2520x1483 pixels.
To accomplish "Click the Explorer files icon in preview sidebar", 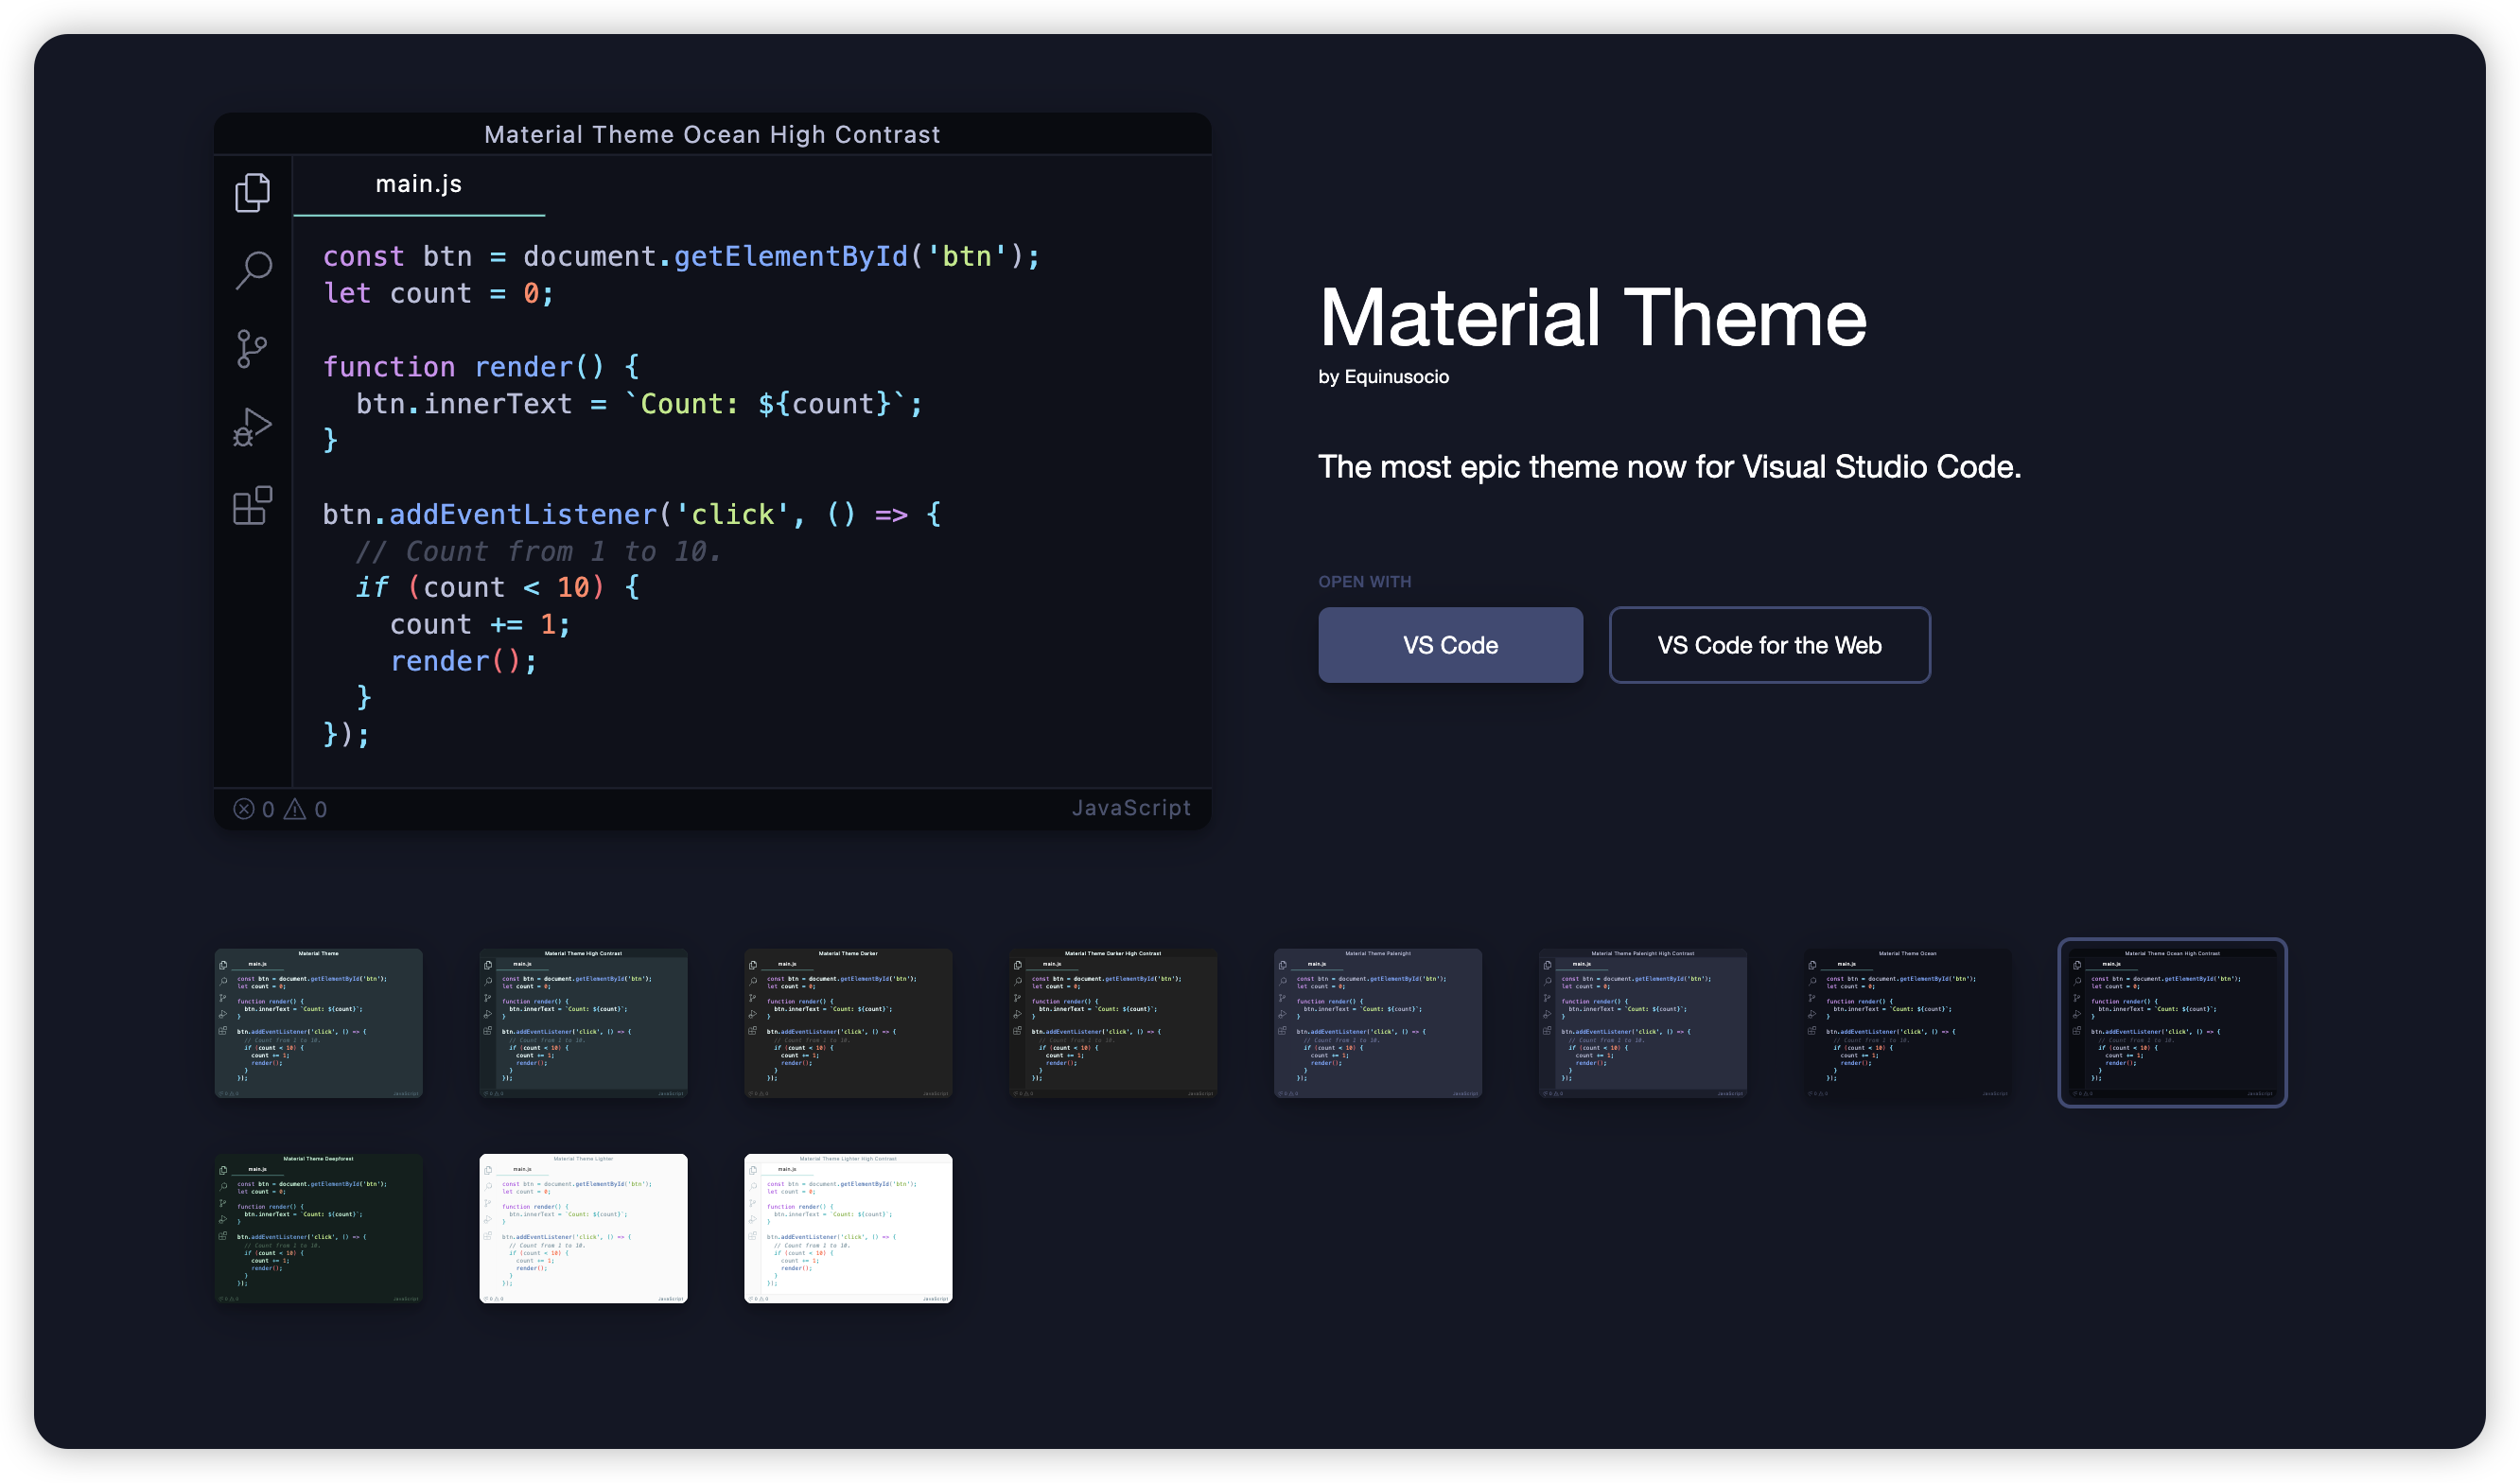I will (252, 193).
